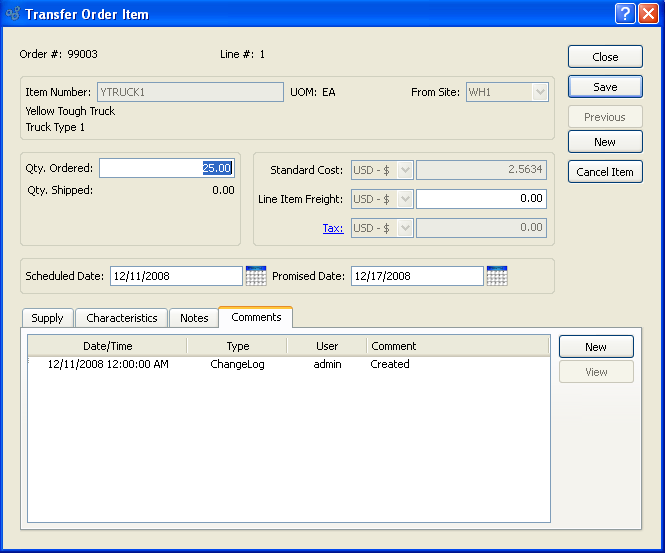This screenshot has width=665, height=553.
Task: Switch to the Supply tab
Action: 47,318
